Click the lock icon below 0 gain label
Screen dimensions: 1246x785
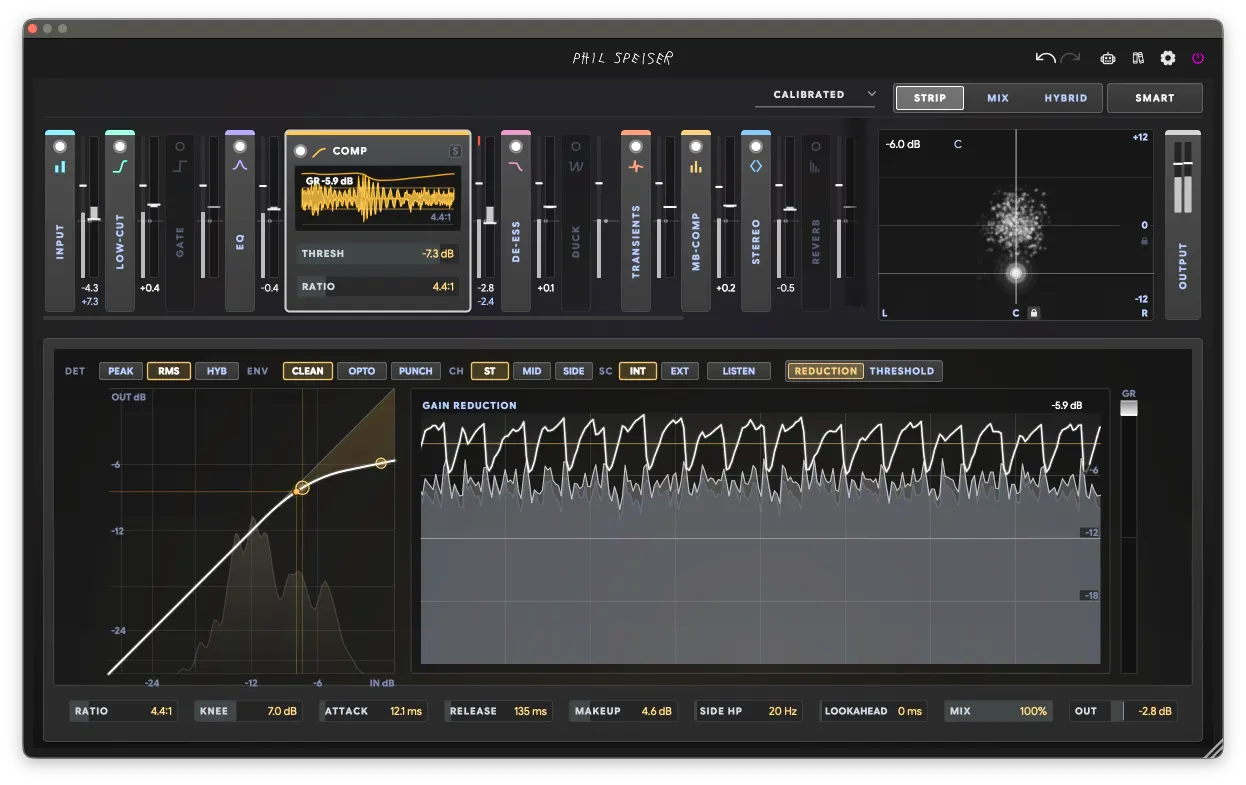tap(1144, 241)
